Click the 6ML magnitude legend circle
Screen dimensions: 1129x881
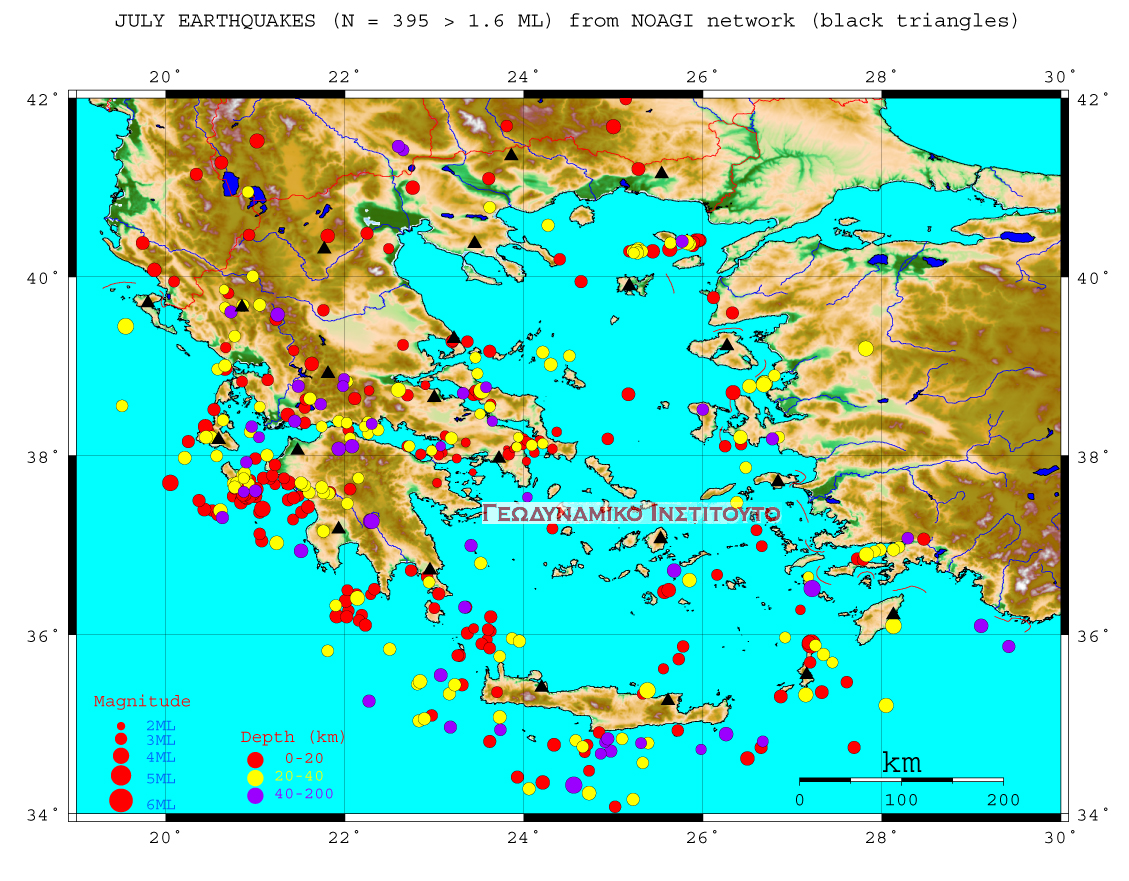[x=121, y=800]
